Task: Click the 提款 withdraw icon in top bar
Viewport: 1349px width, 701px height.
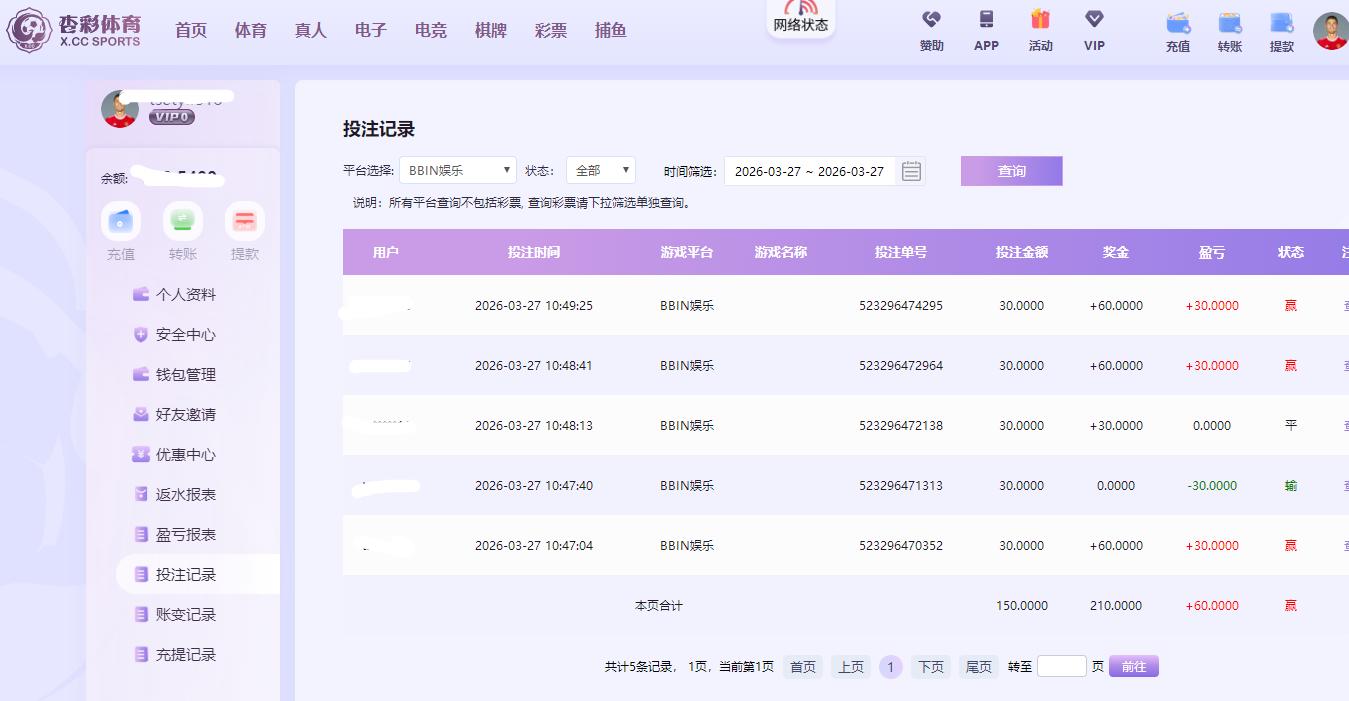Action: (1281, 23)
